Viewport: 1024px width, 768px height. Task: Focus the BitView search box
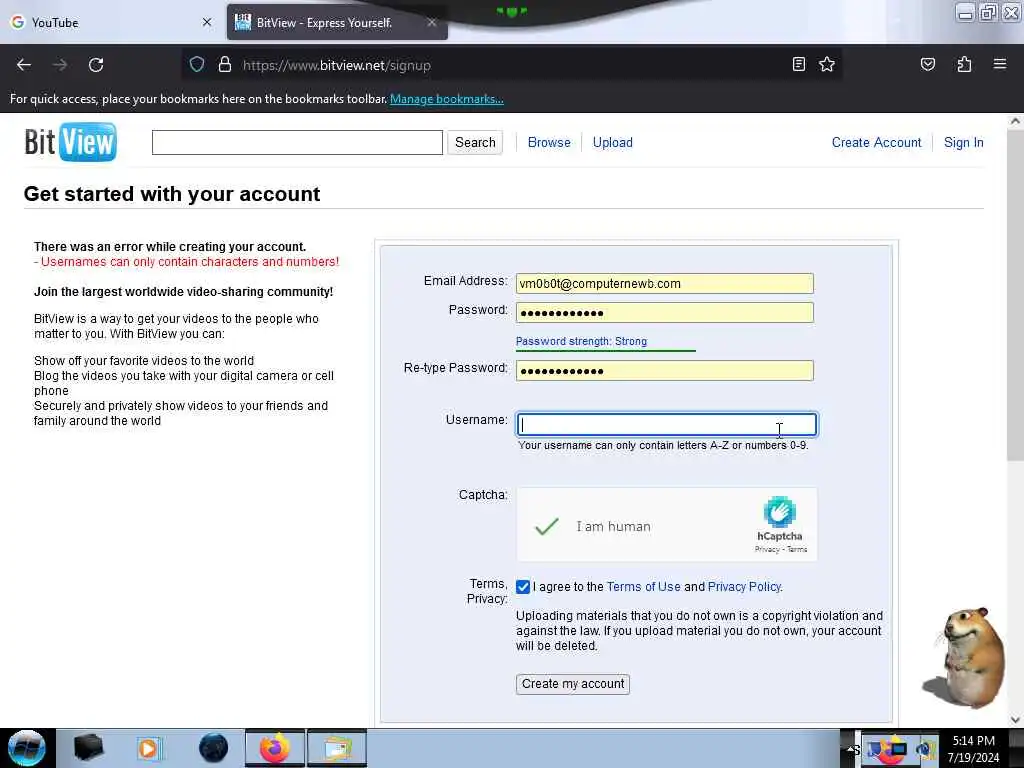pyautogui.click(x=297, y=142)
